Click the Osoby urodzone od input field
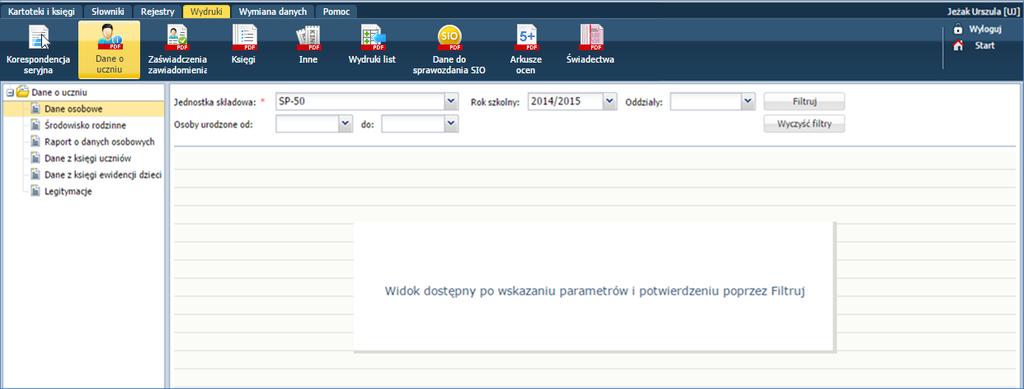 click(x=308, y=124)
